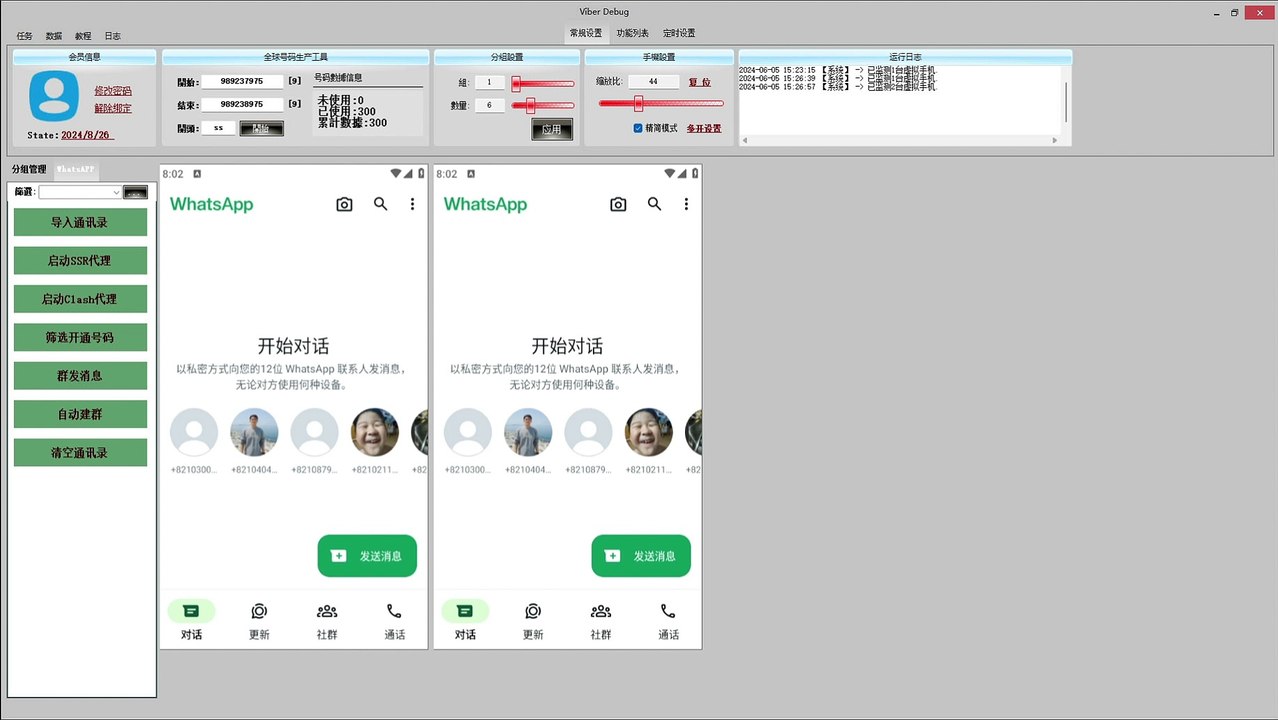Screen dimensions: 1278x720
Task: Select 社群 tab in left phone
Action: point(327,621)
